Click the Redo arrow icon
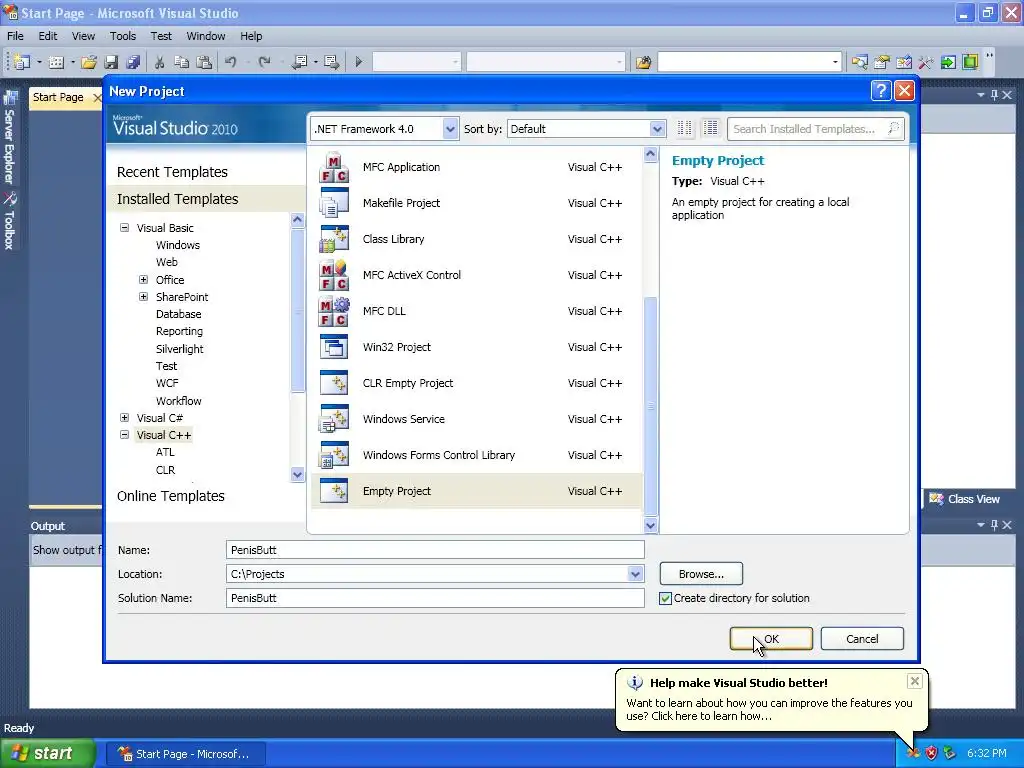This screenshot has width=1024, height=768. pyautogui.click(x=264, y=62)
